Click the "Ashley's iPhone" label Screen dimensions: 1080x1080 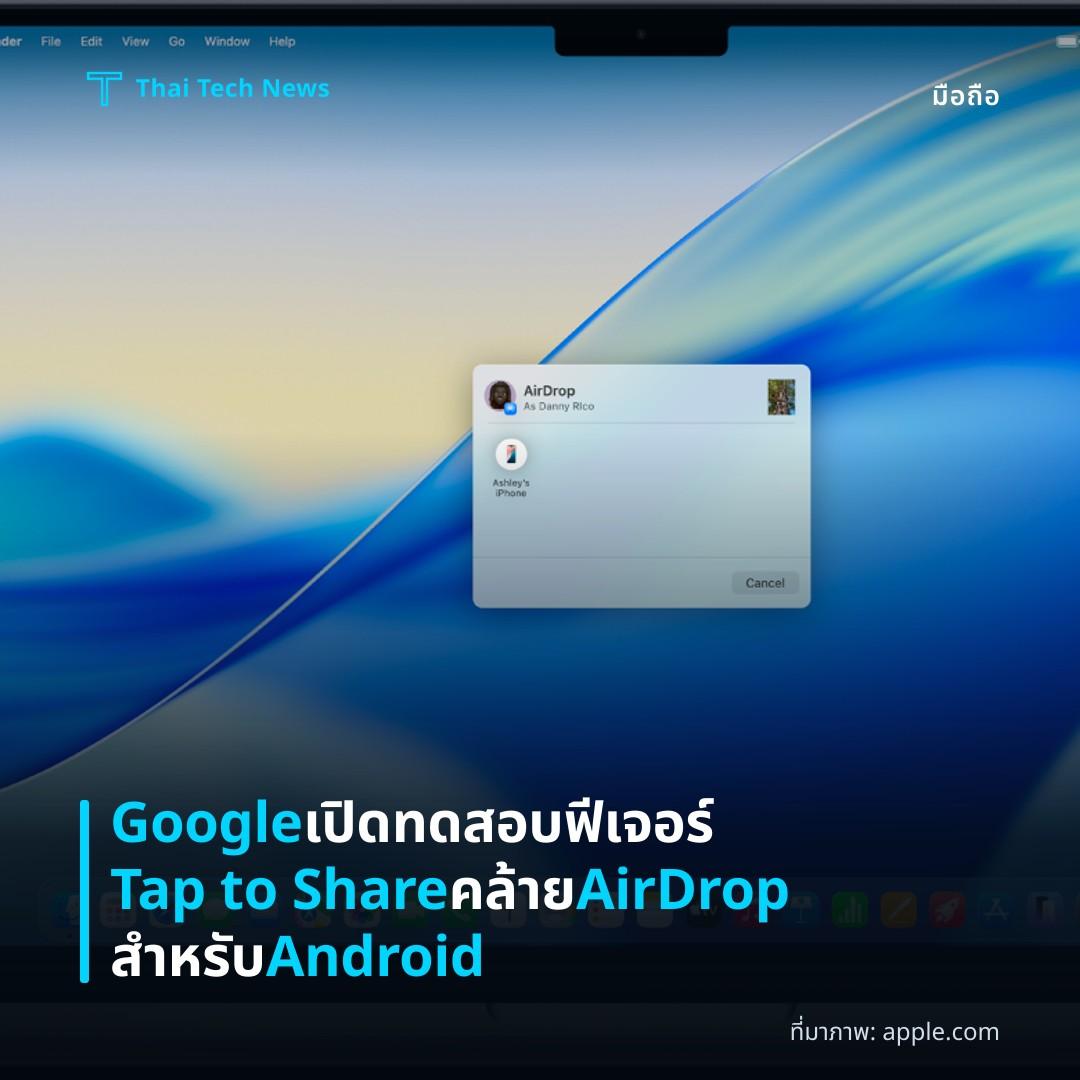click(511, 488)
